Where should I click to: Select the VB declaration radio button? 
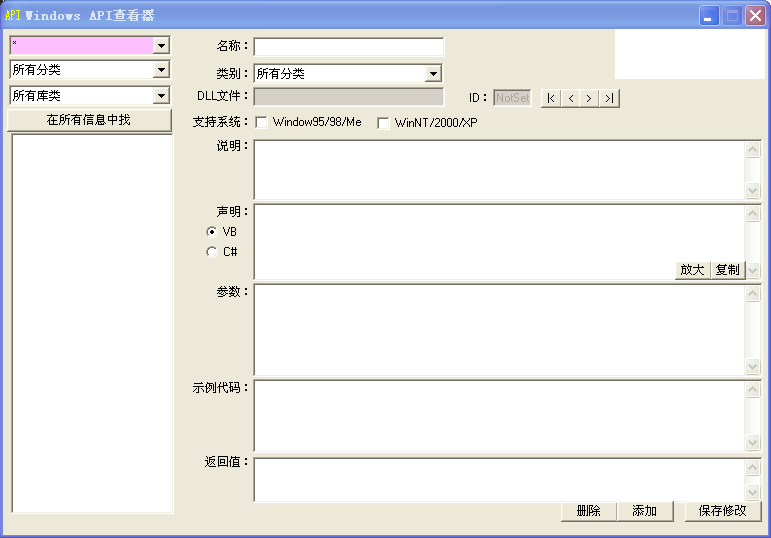click(x=211, y=231)
